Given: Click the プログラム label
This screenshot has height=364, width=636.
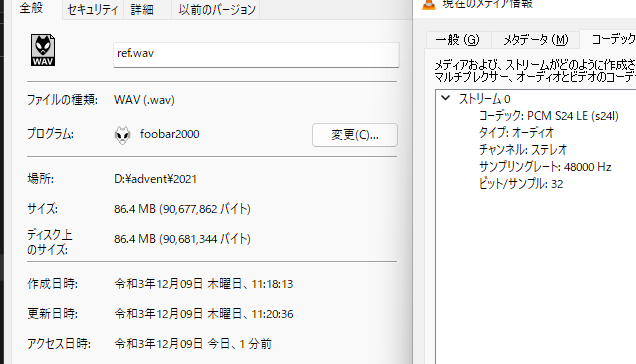Looking at the screenshot, I should click(50, 134).
